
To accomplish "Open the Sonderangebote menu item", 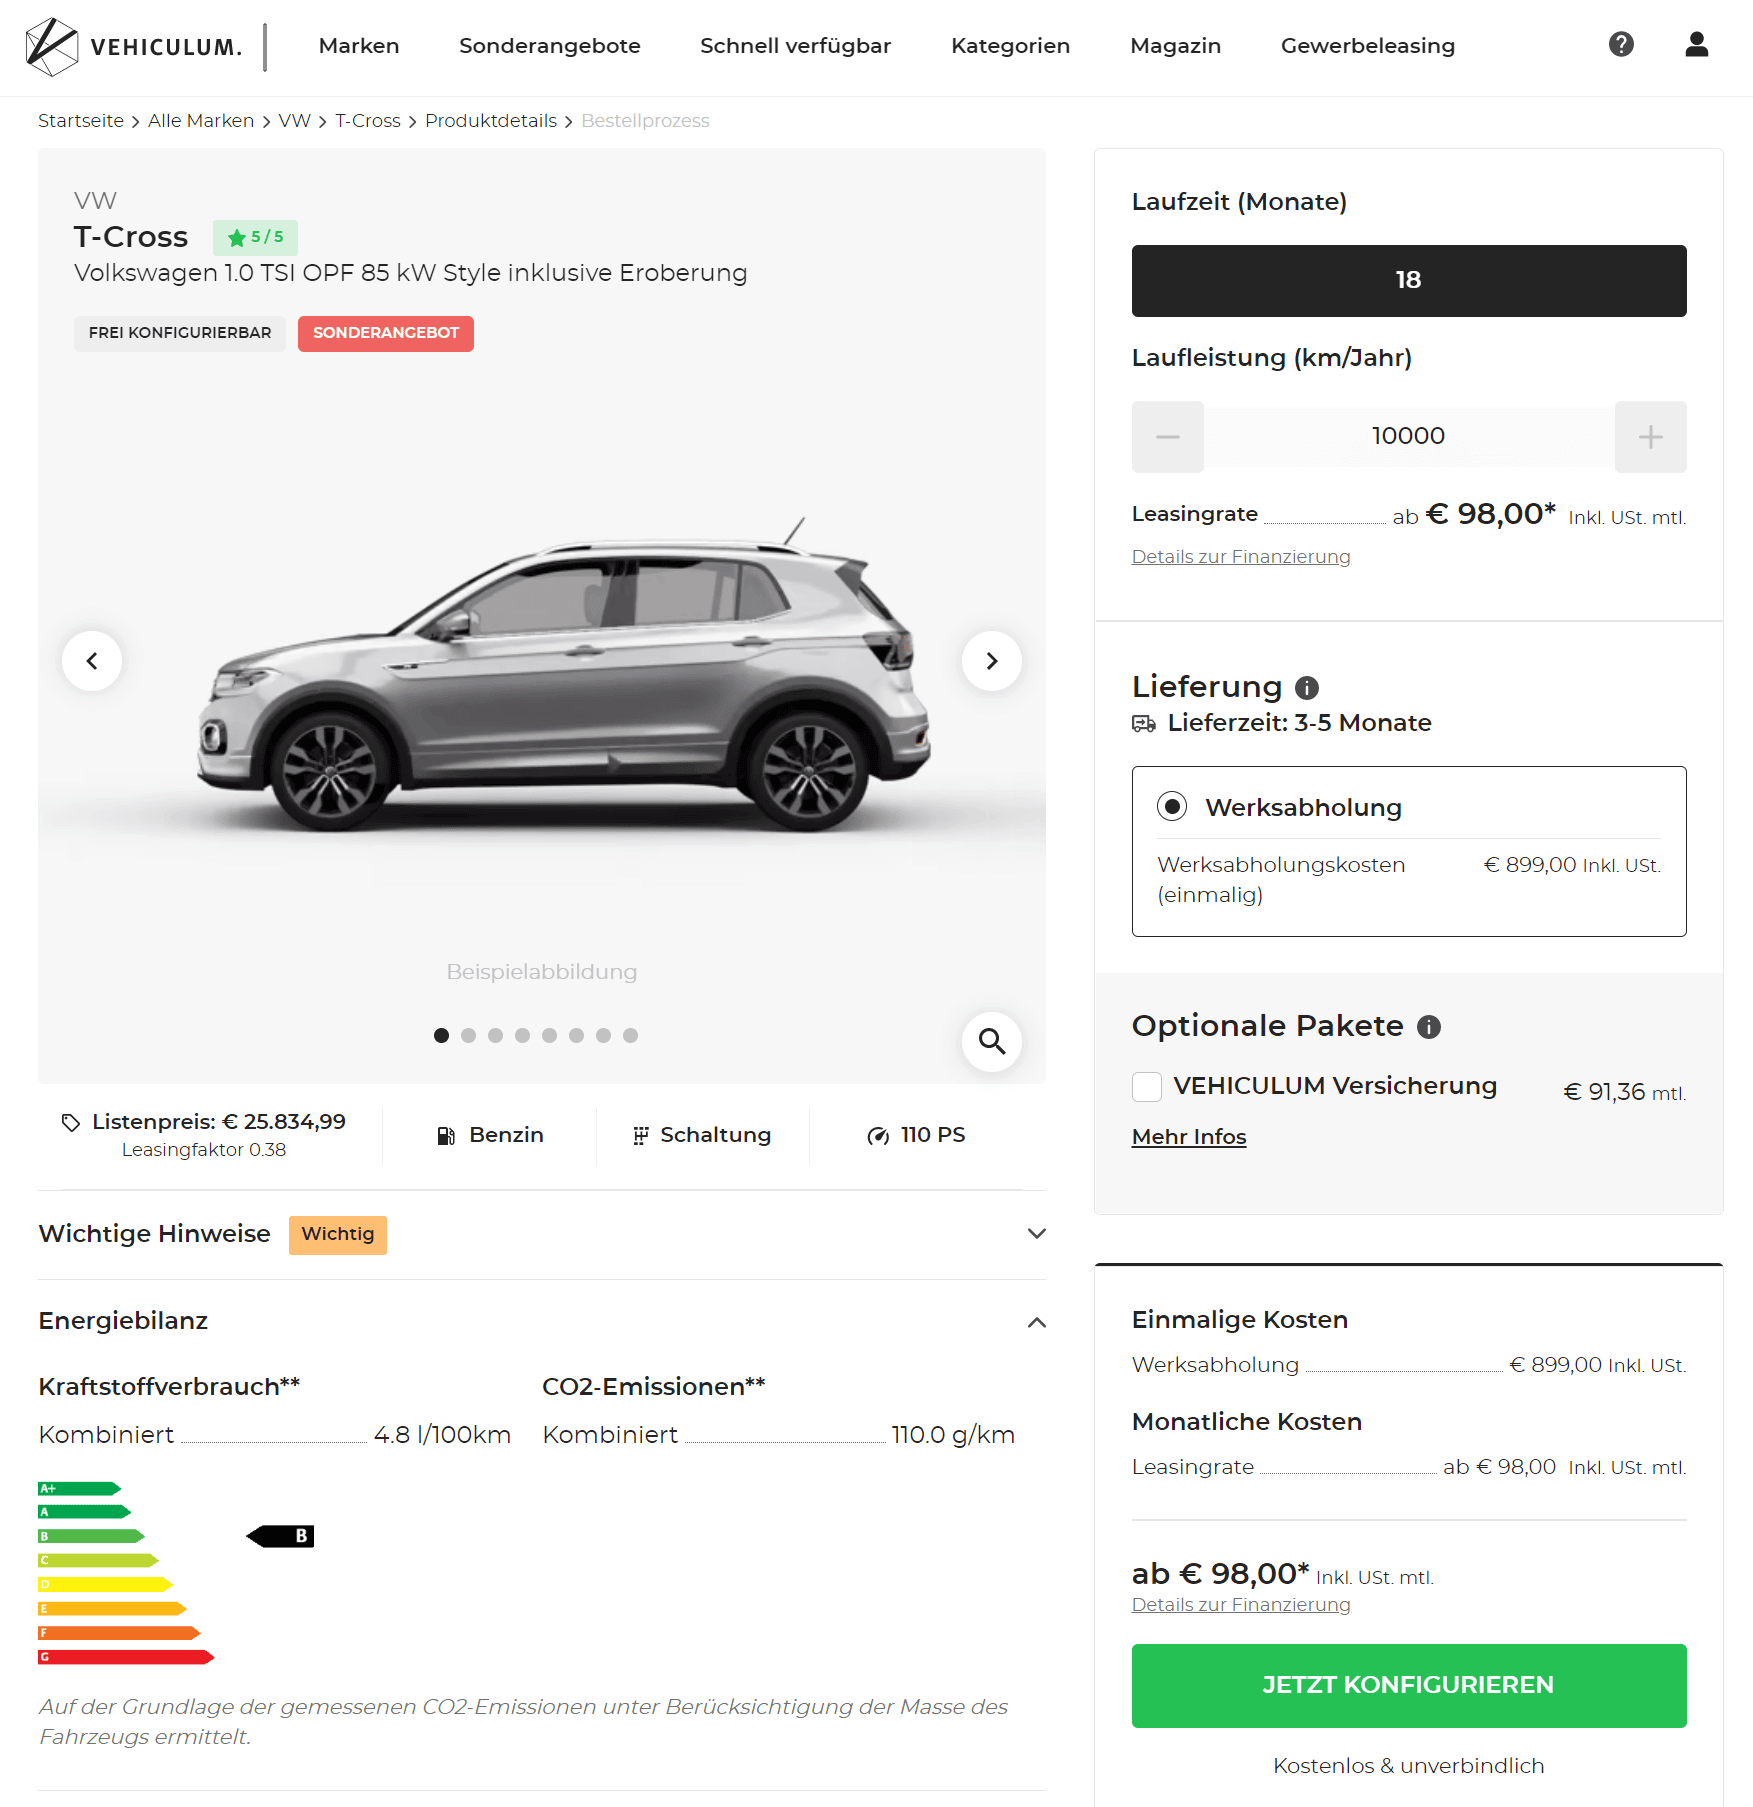I will pyautogui.click(x=549, y=46).
